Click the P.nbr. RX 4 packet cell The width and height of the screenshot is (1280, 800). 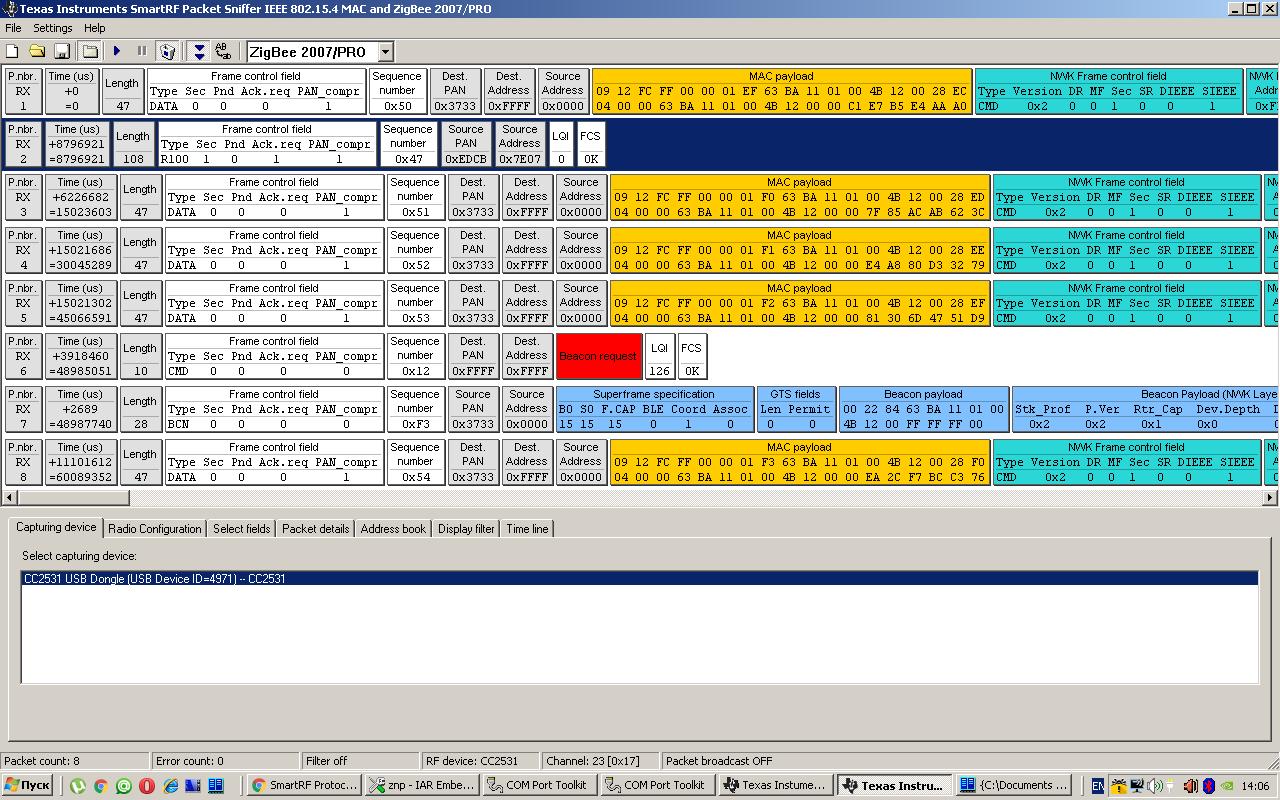click(23, 250)
